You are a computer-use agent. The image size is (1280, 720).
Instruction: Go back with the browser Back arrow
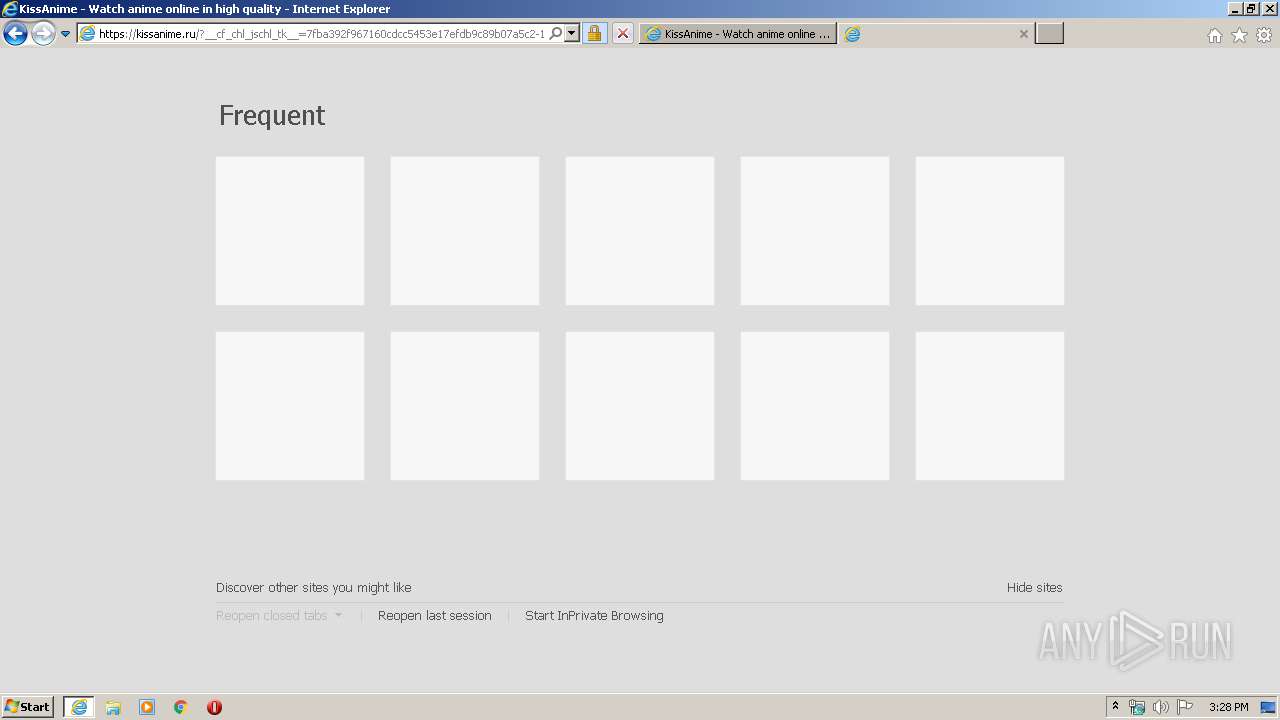[15, 34]
